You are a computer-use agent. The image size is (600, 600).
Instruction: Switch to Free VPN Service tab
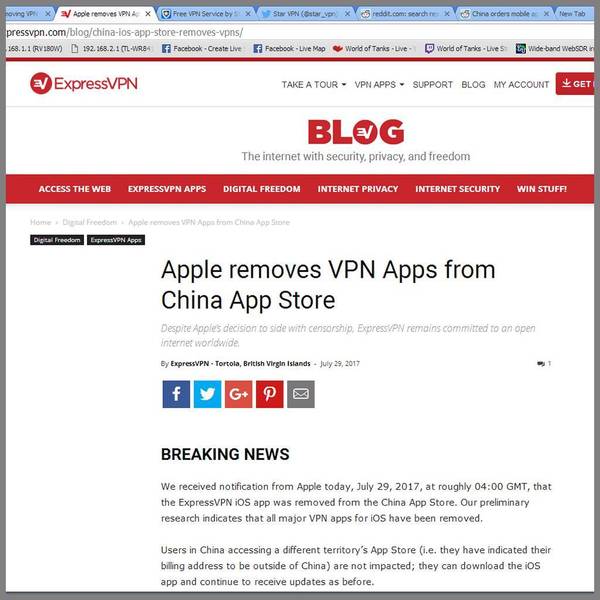click(x=203, y=14)
